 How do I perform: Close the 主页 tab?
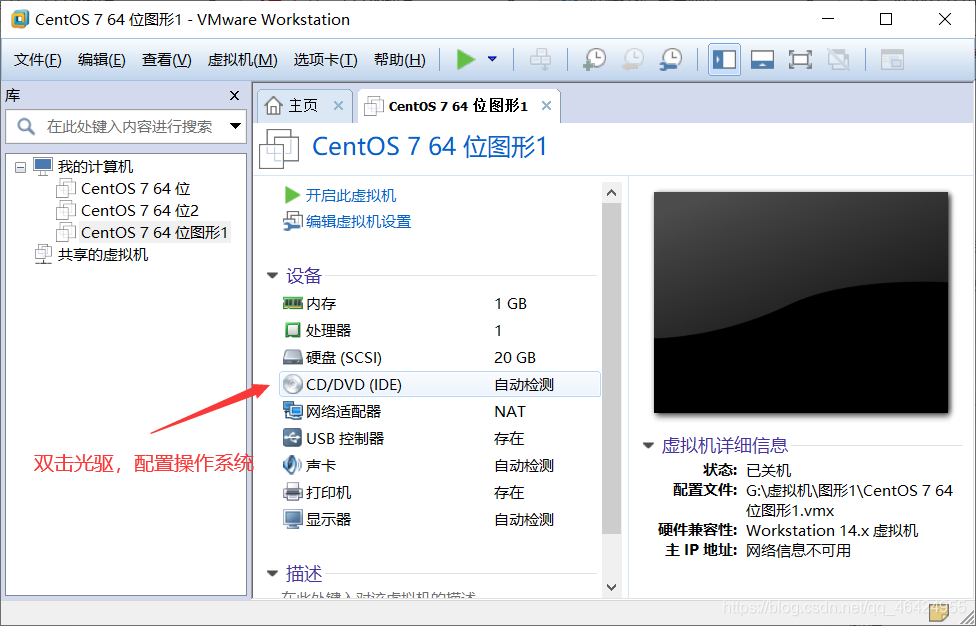click(339, 106)
